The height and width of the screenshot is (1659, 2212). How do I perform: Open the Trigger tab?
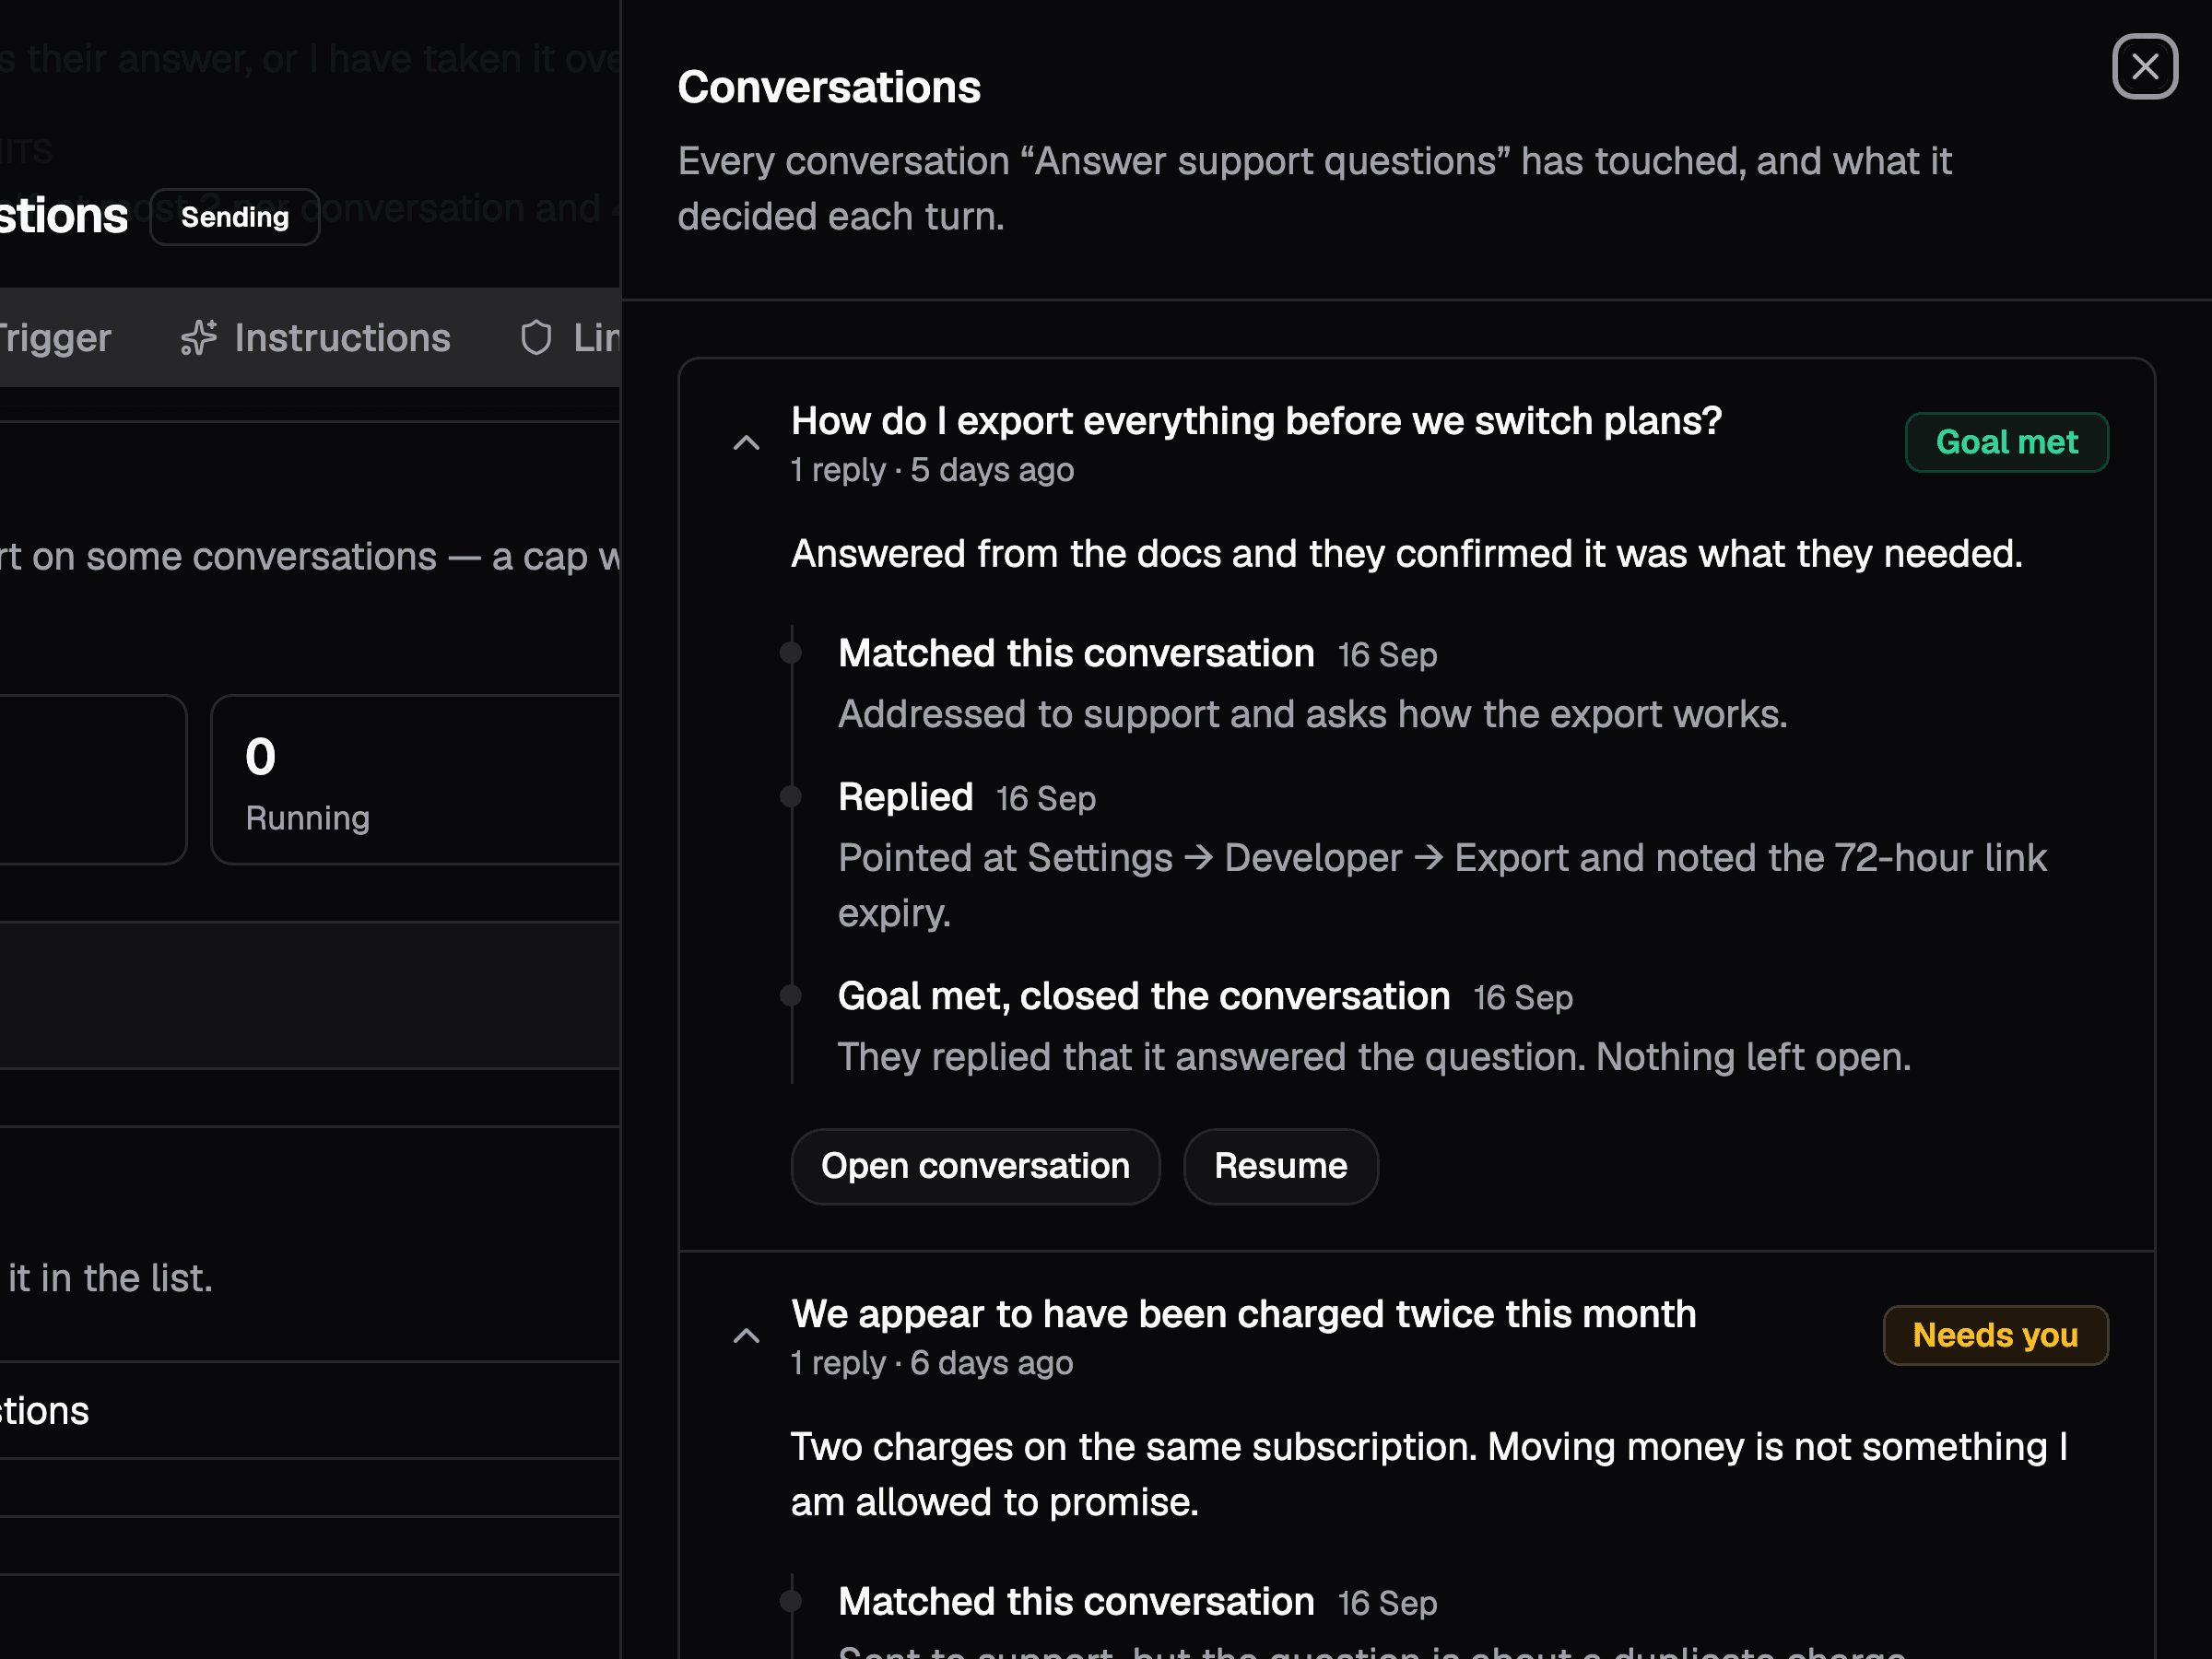point(55,338)
